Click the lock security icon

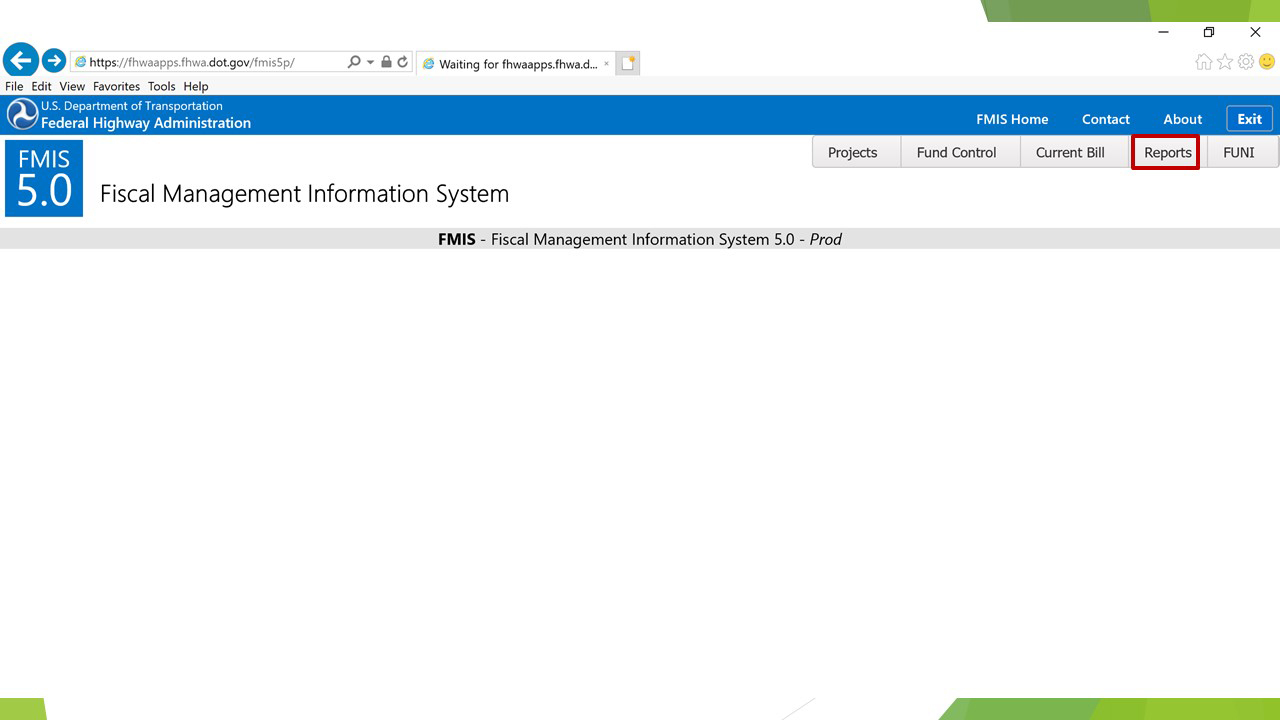click(386, 62)
